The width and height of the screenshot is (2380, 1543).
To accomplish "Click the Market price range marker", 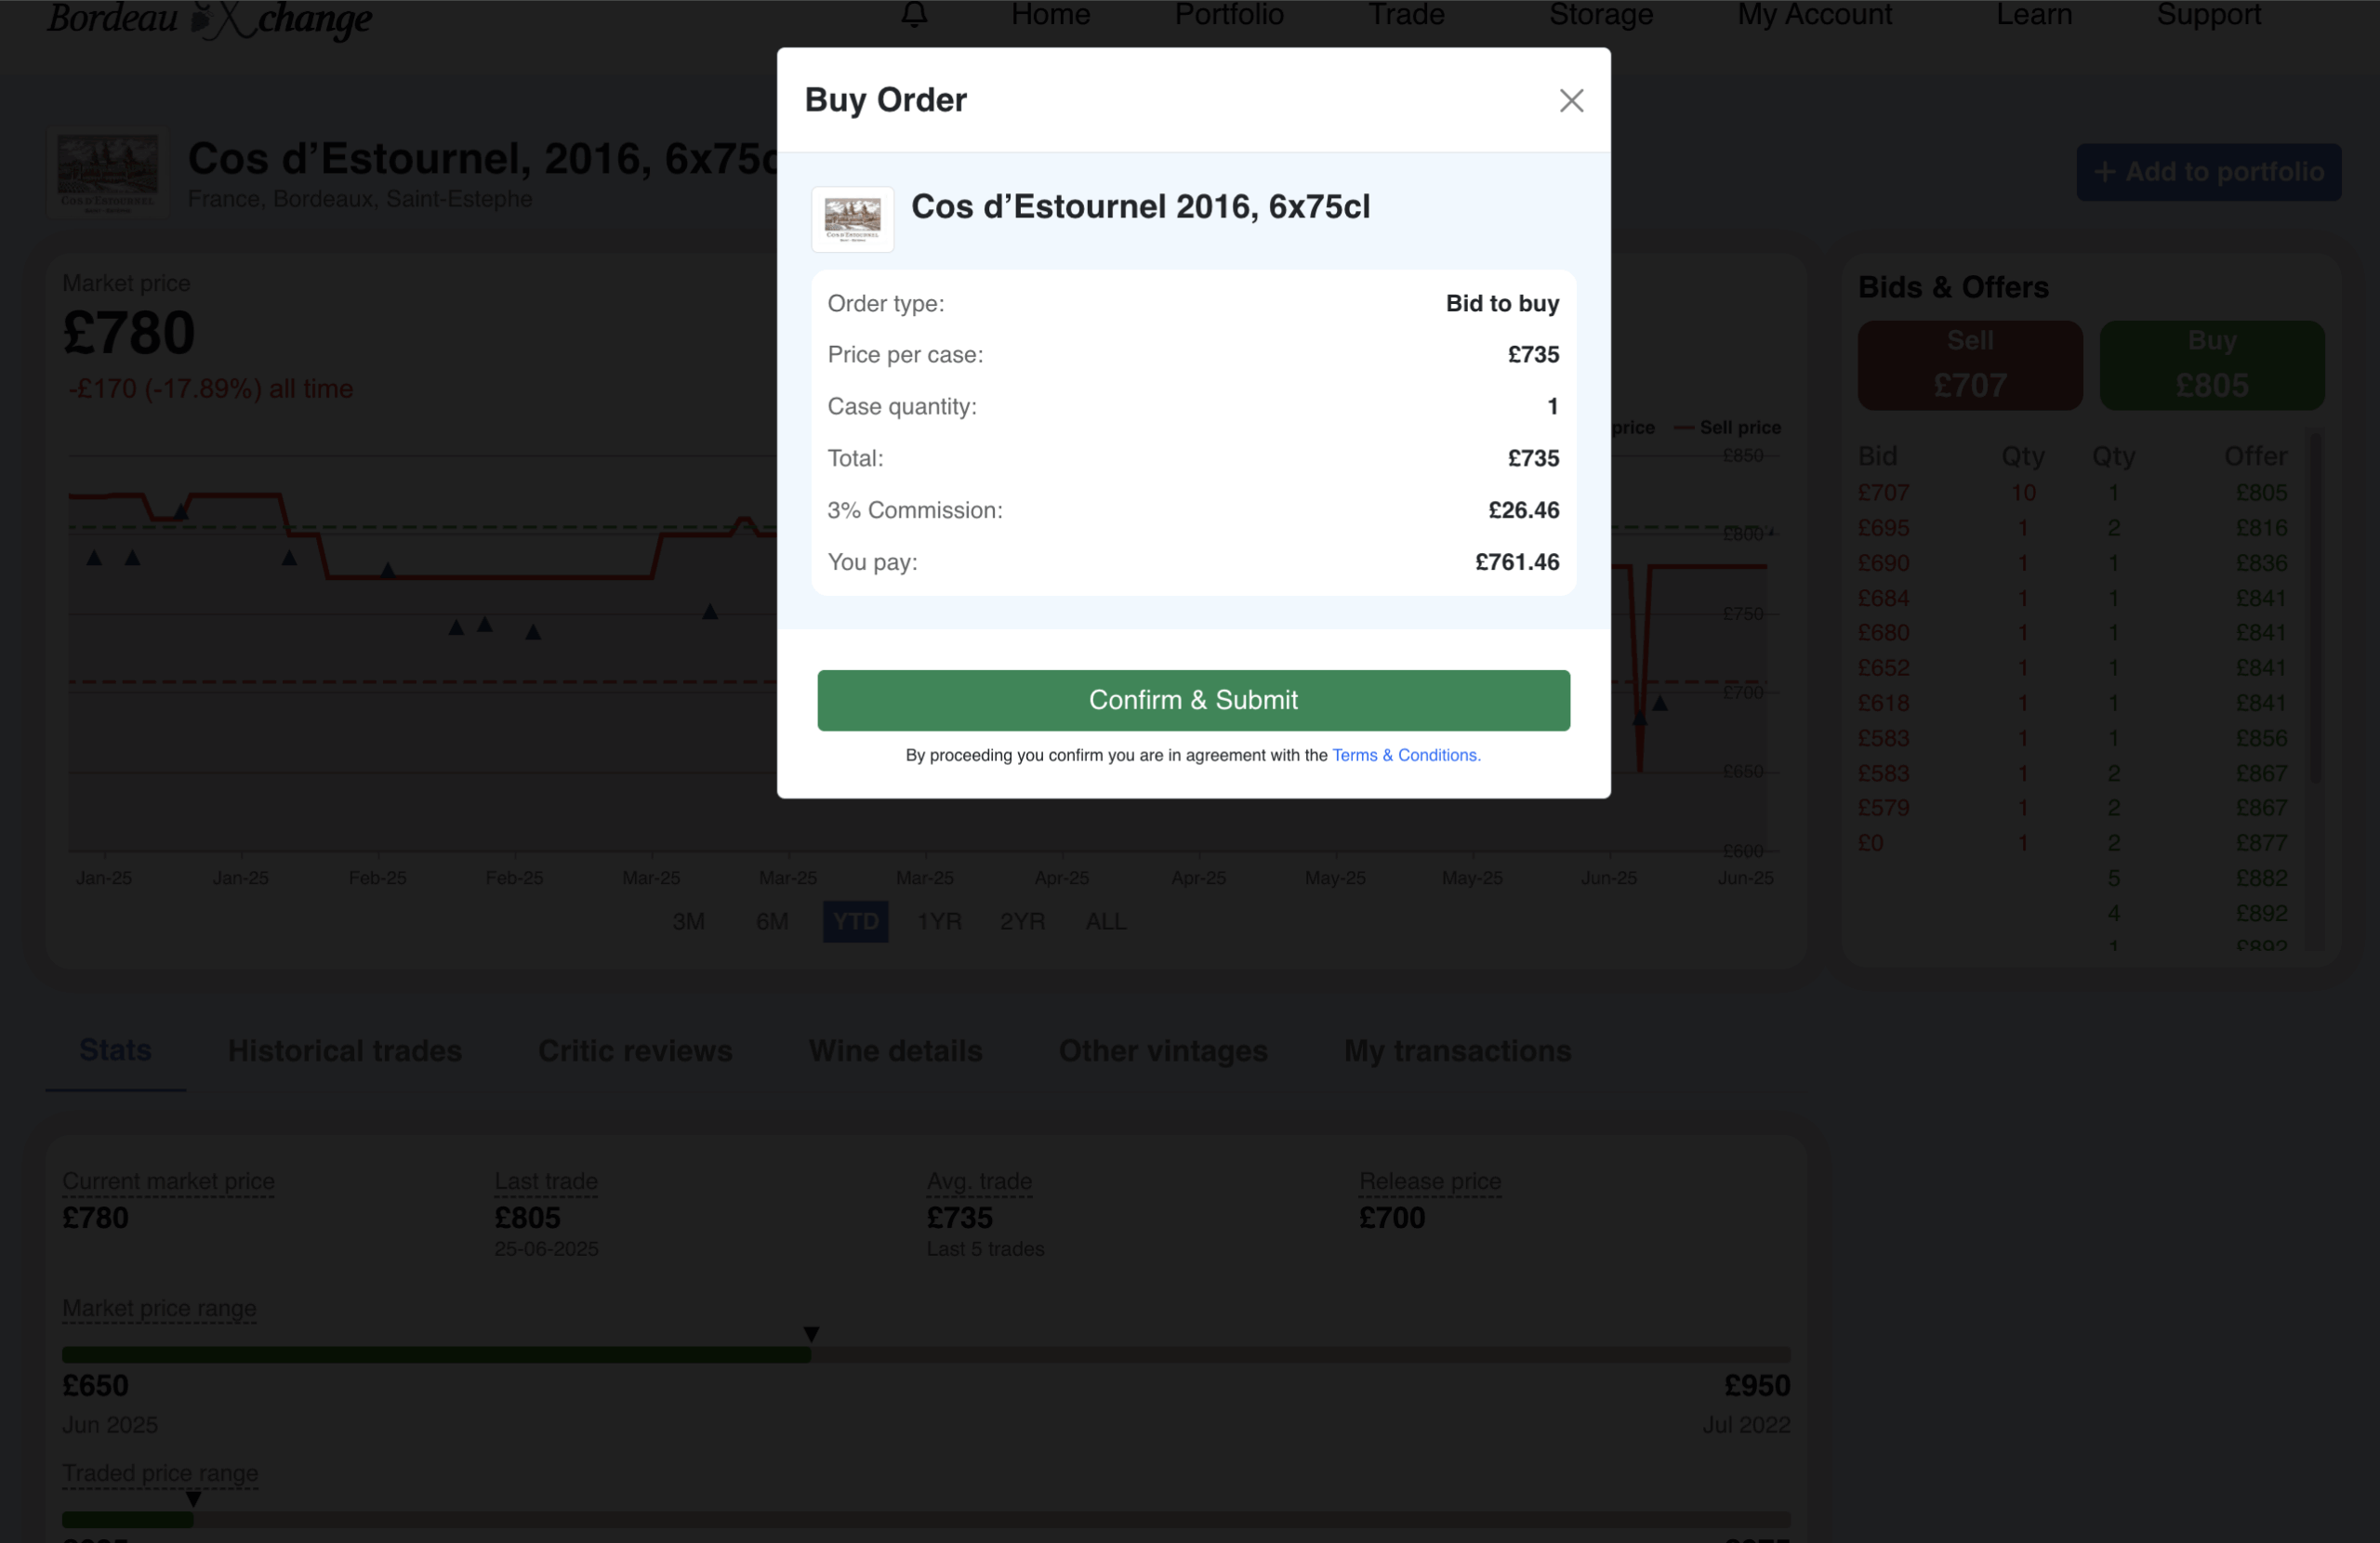I will point(811,1334).
